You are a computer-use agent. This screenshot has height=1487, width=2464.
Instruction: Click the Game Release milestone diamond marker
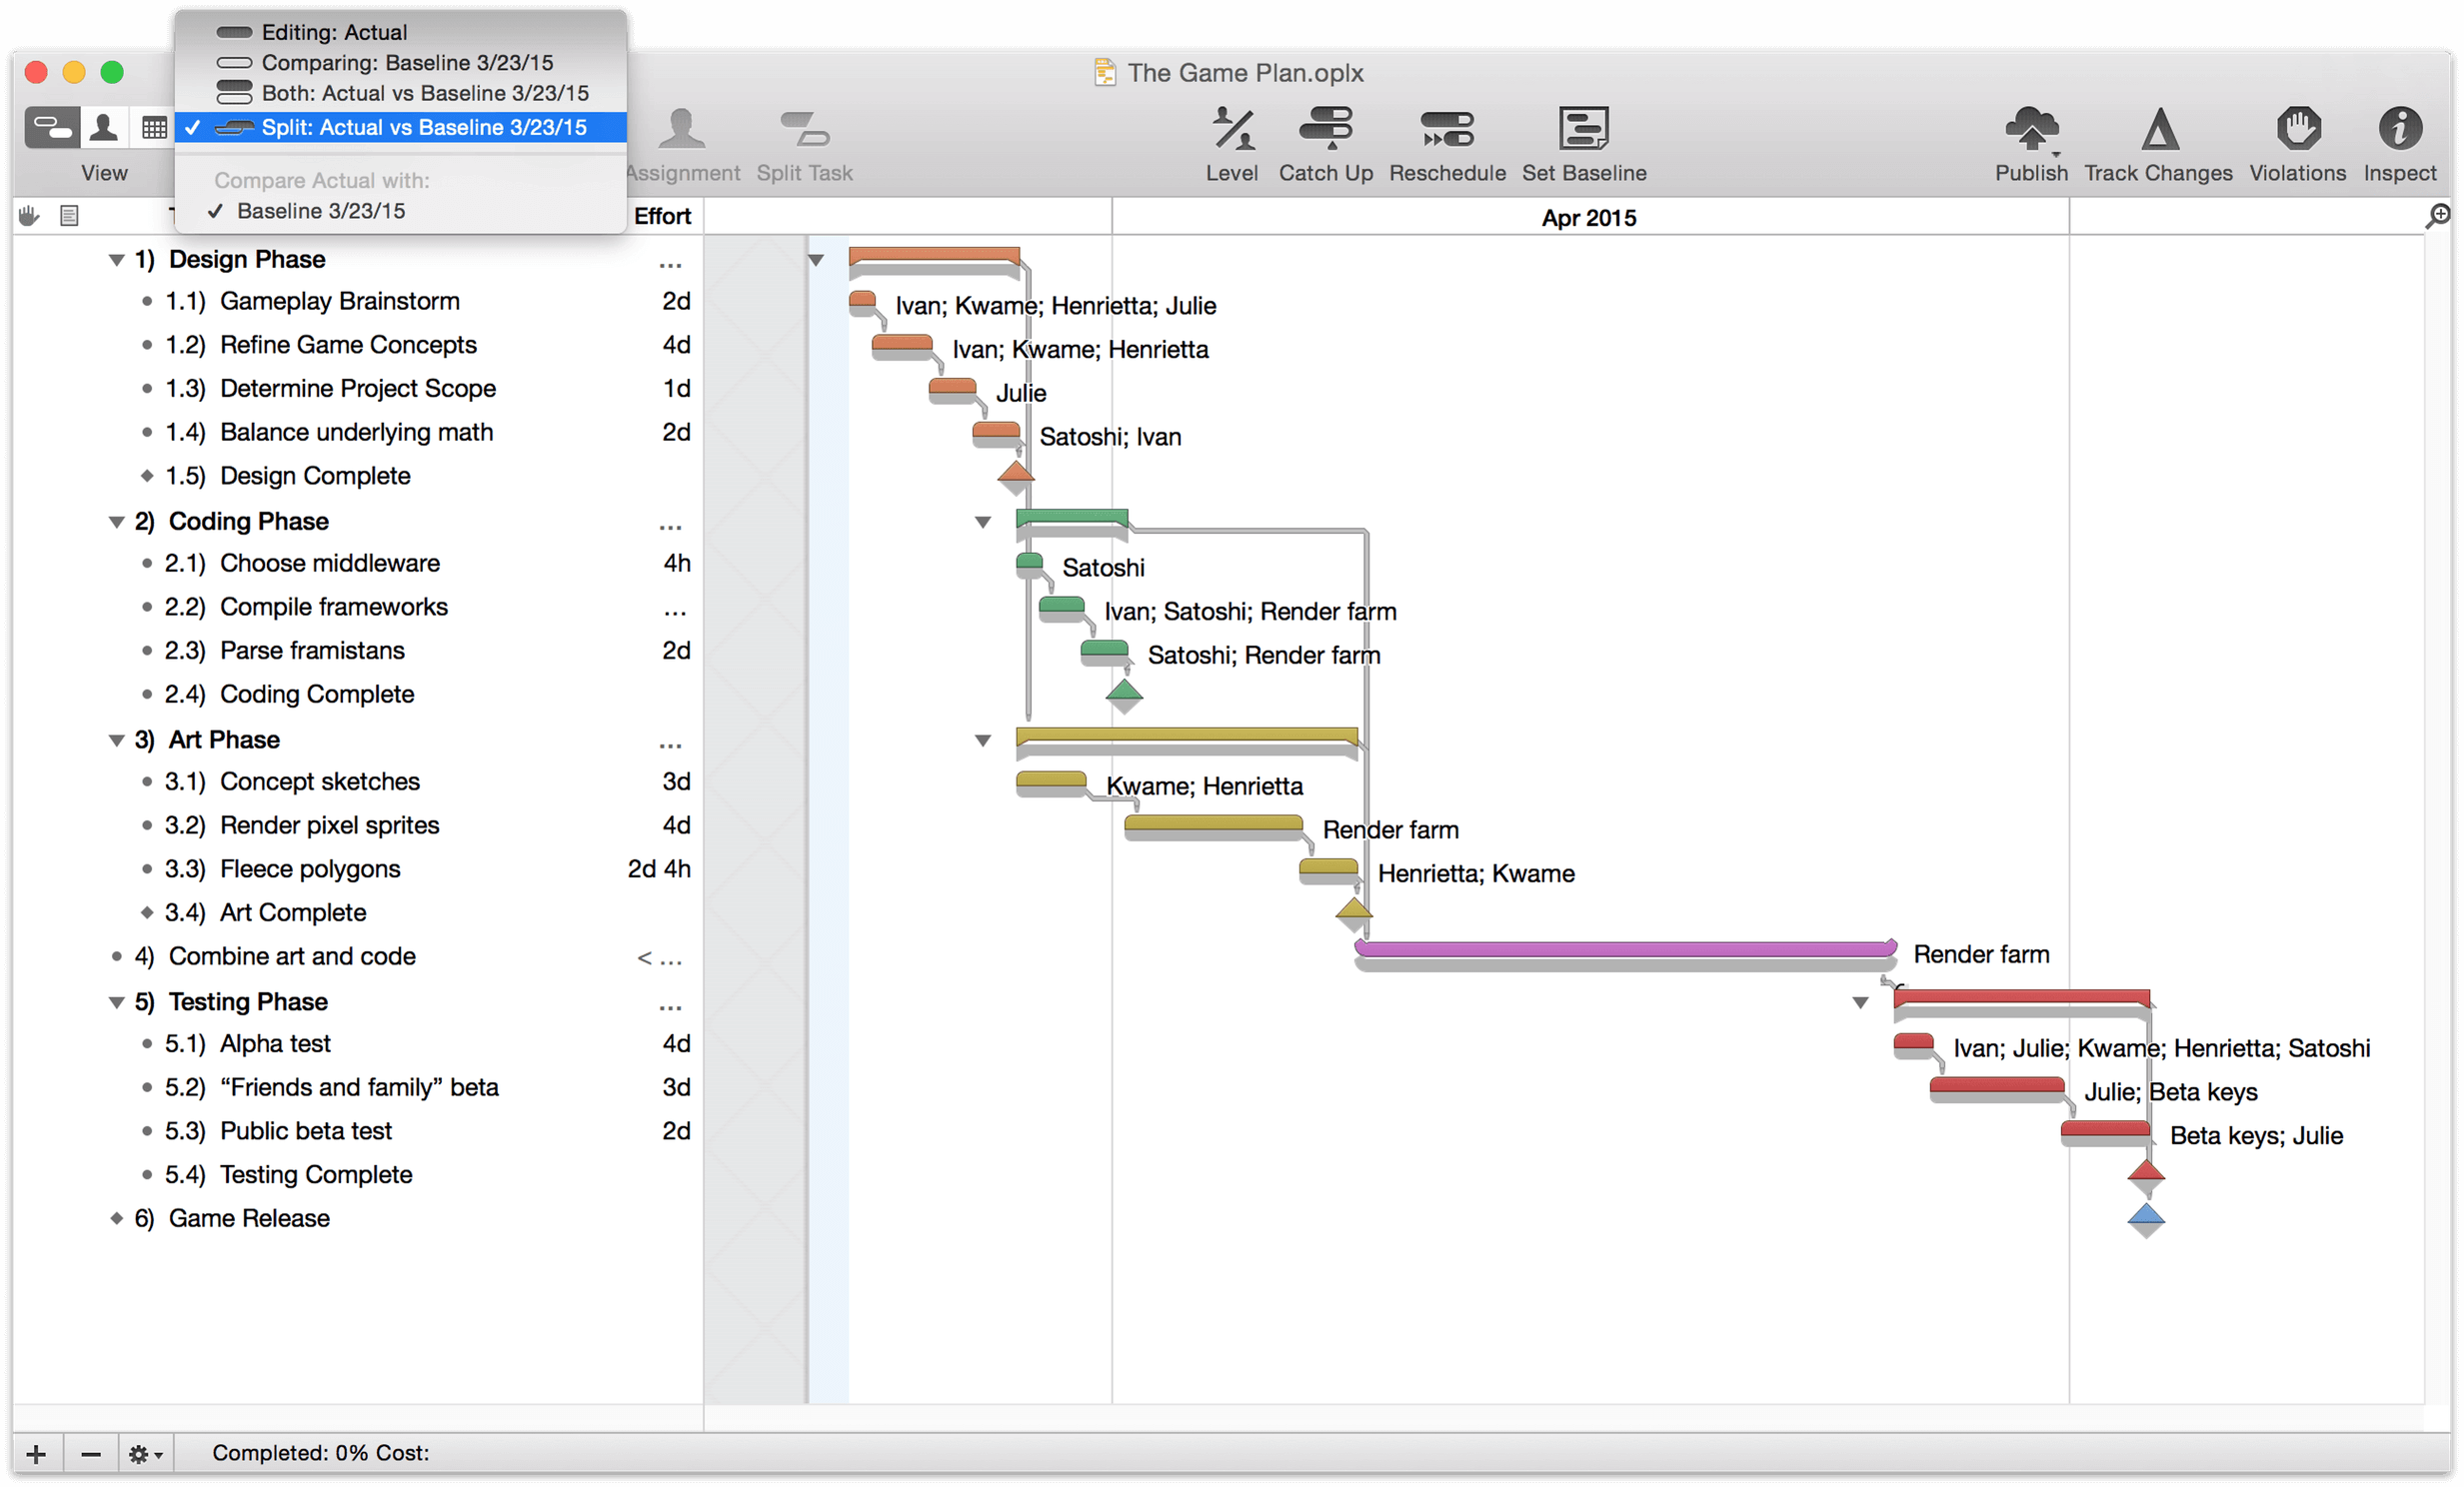pyautogui.click(x=2145, y=1219)
